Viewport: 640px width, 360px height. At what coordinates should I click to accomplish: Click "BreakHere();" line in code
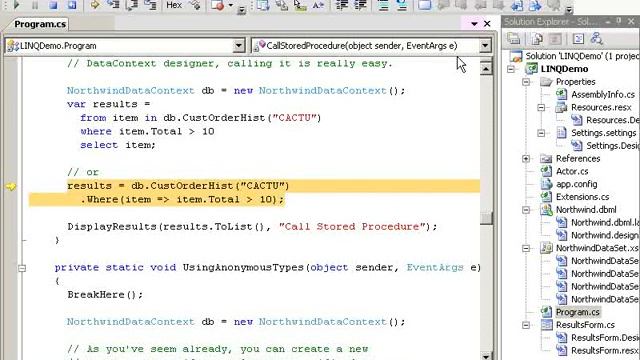(105, 295)
